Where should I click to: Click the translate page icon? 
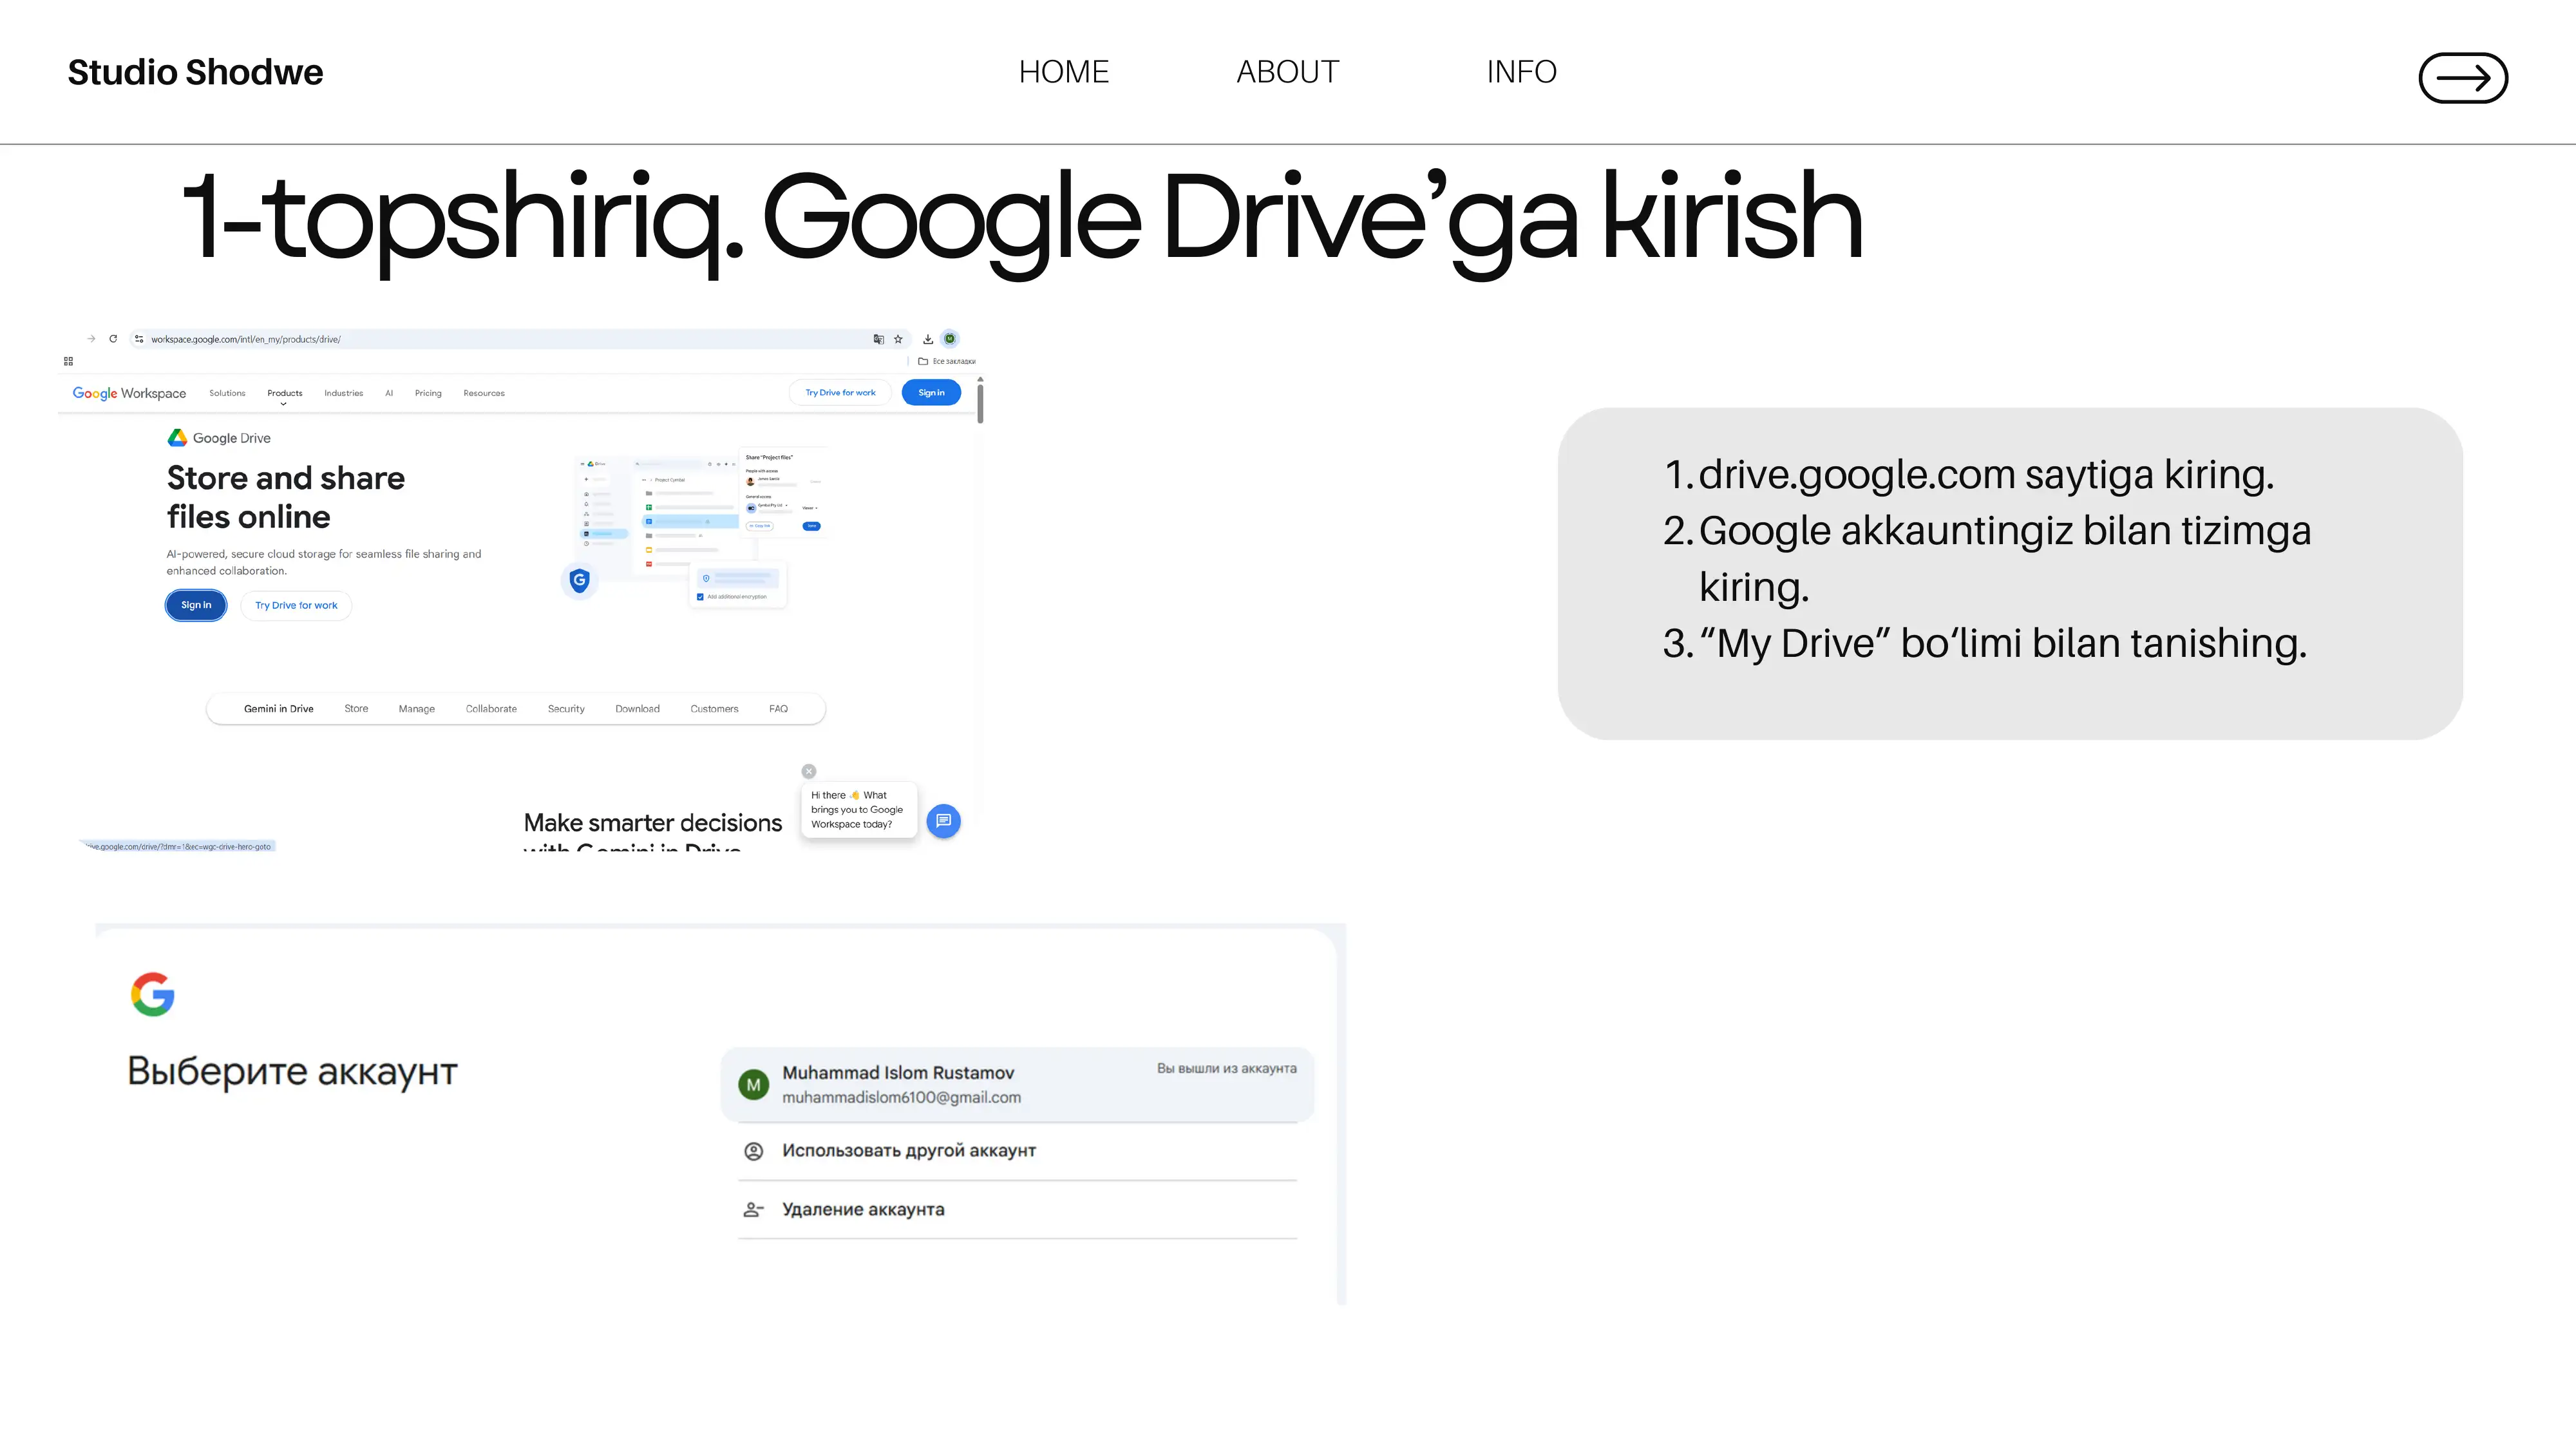[x=878, y=339]
